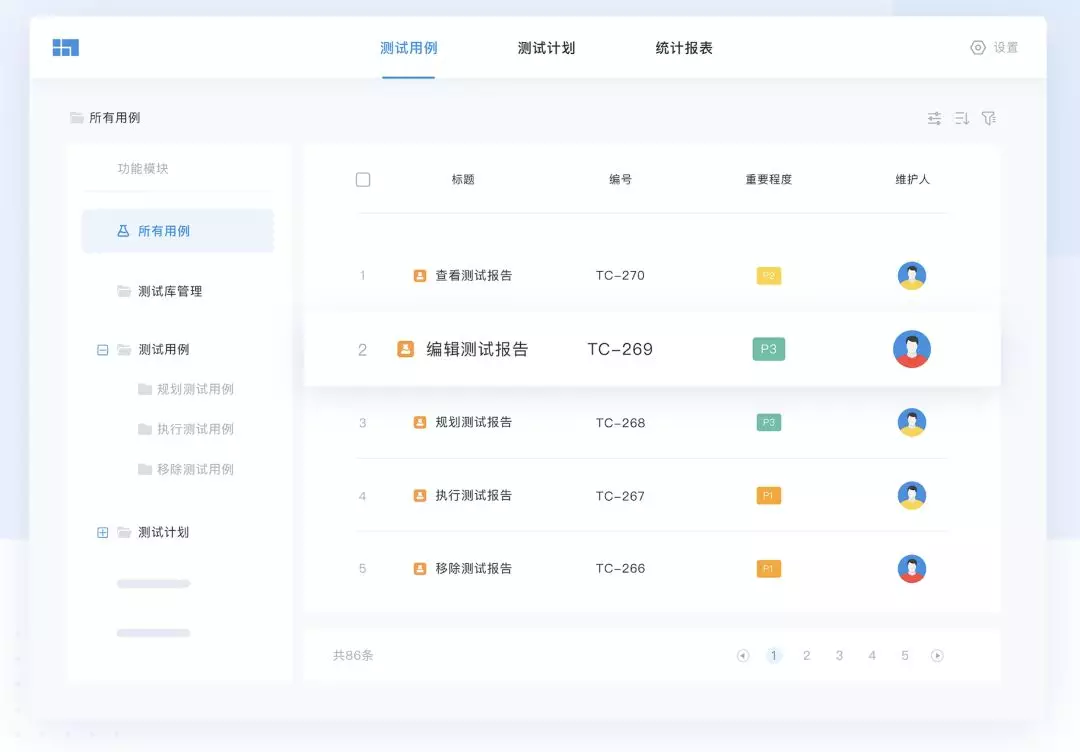Screen dimensions: 1080x752
Task: Click case number TC-268
Action: click(620, 423)
